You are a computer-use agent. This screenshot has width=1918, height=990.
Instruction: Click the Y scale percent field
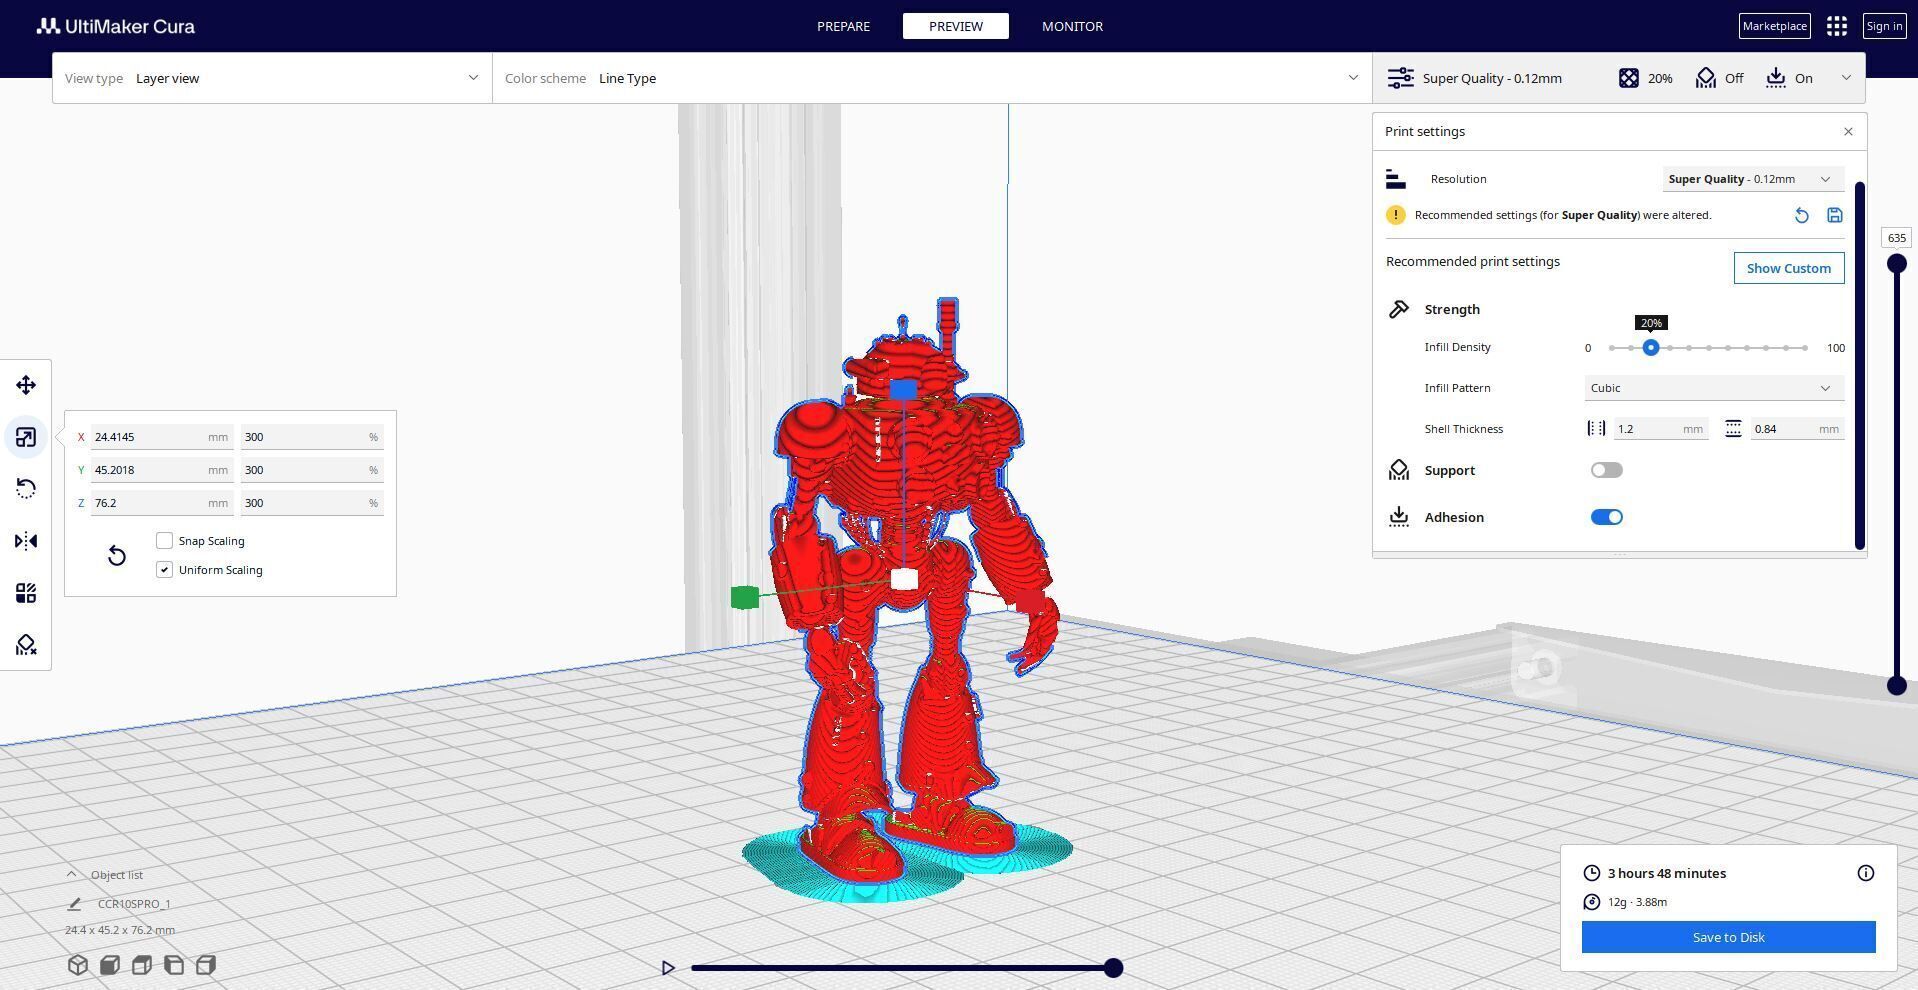point(312,470)
